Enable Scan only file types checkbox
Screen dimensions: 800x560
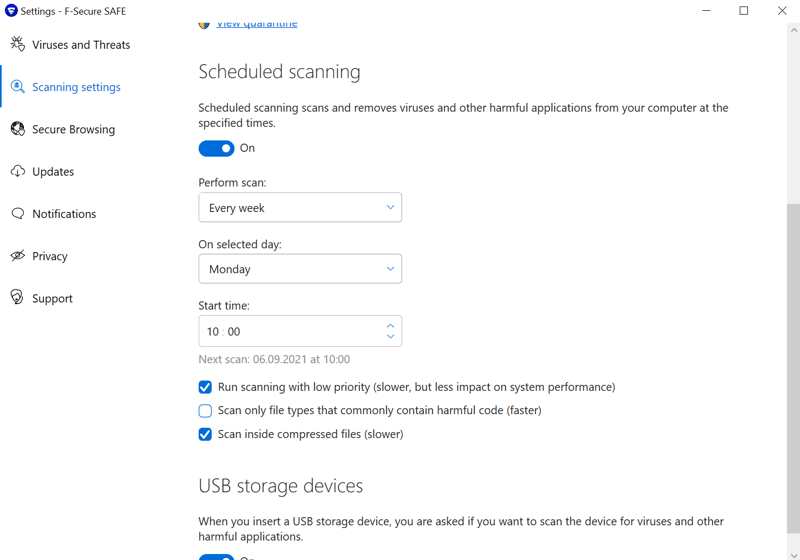pyautogui.click(x=205, y=411)
